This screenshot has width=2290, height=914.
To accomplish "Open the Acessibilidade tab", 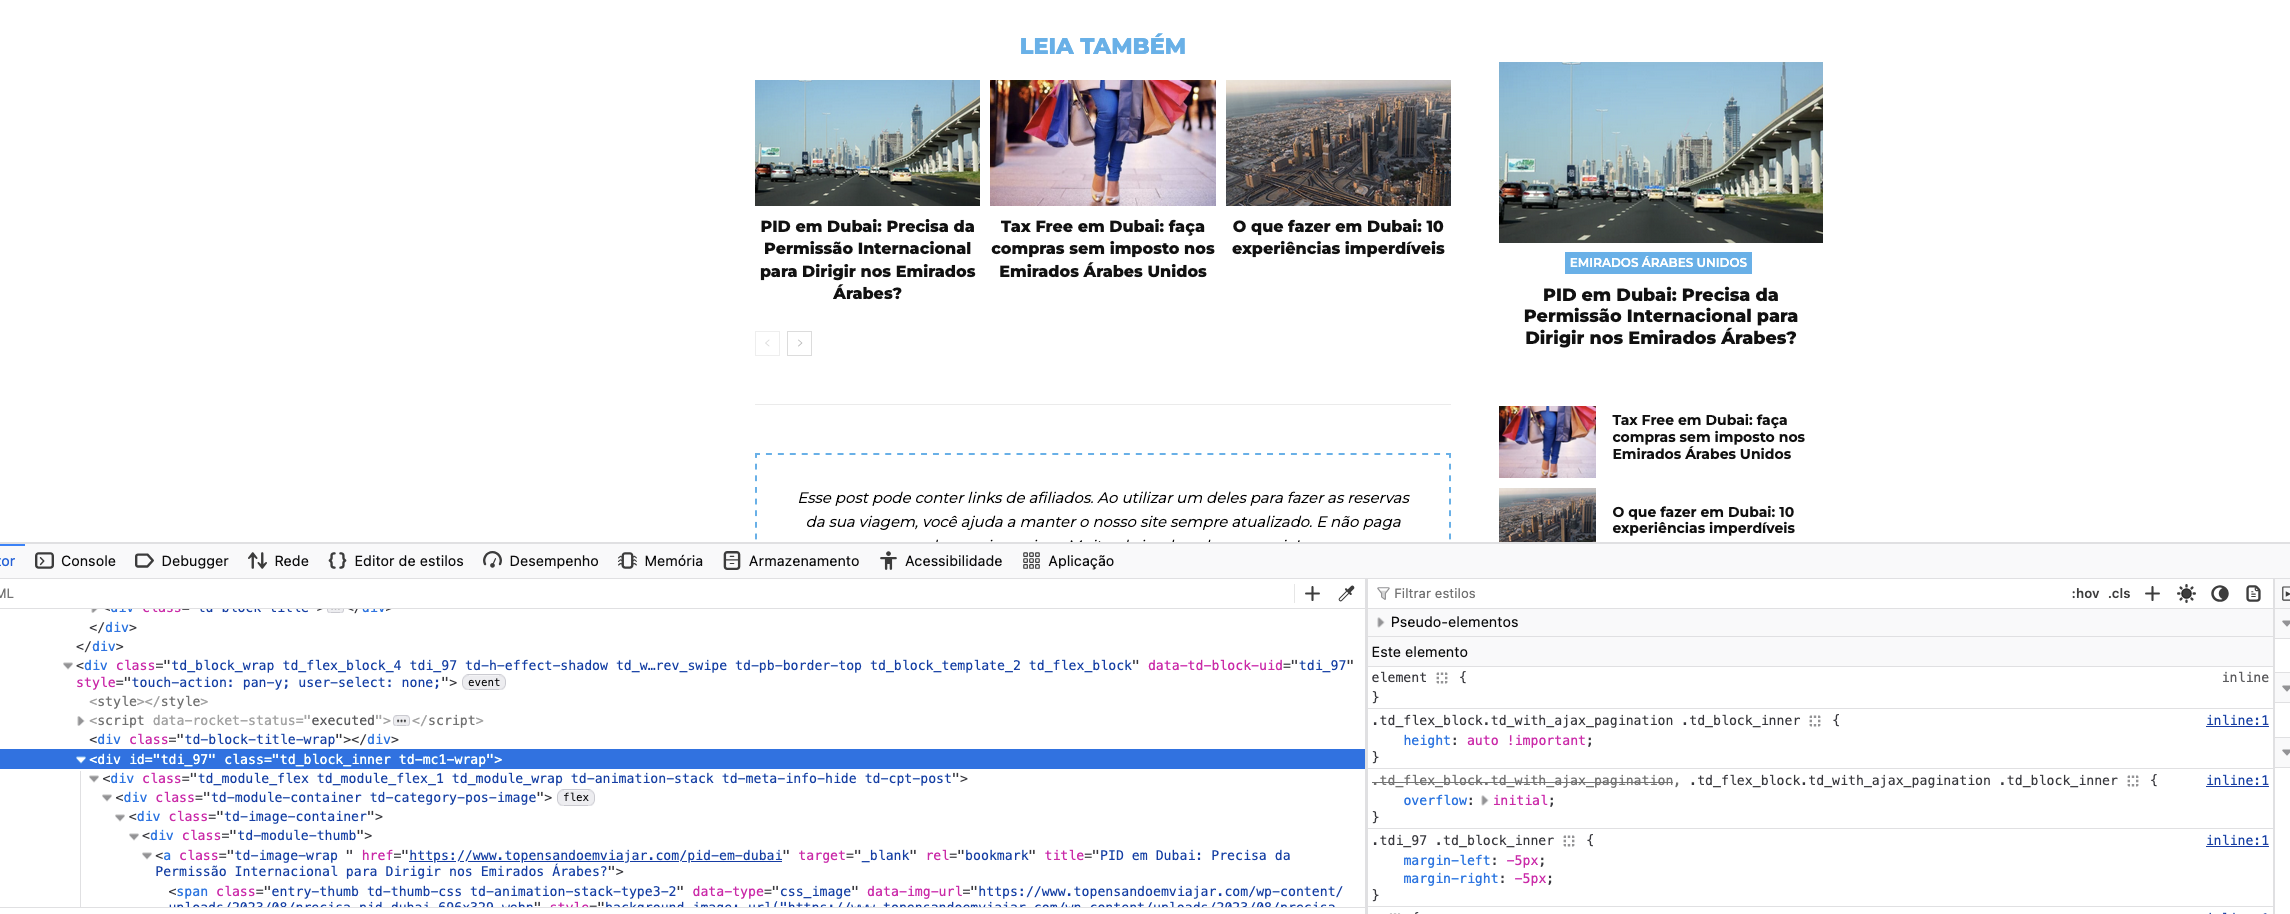I will click(x=941, y=561).
